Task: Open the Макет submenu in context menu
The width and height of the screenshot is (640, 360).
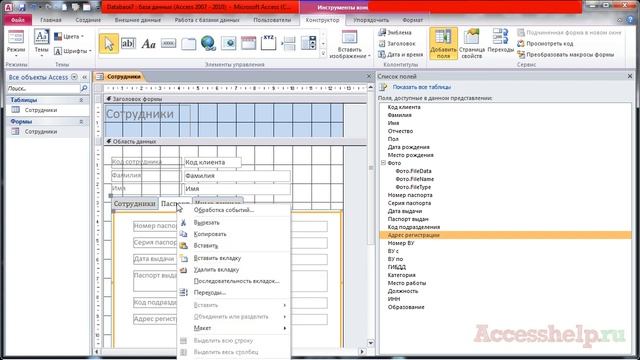Action: 233,328
